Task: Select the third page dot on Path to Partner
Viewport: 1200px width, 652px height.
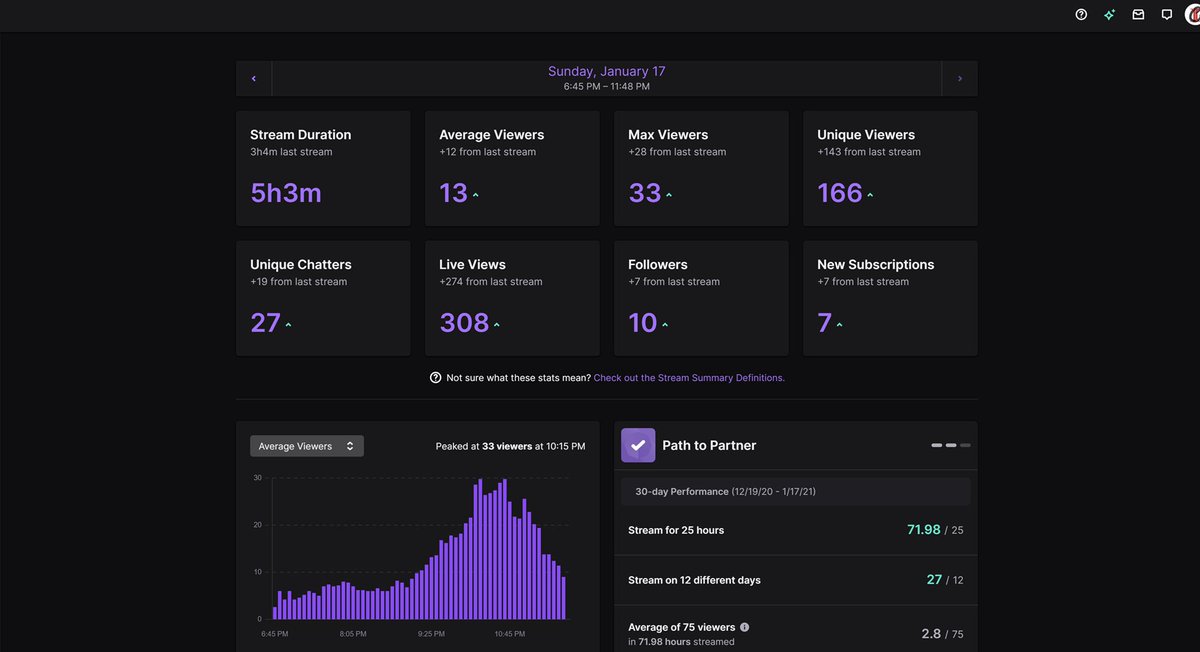Action: pos(964,445)
